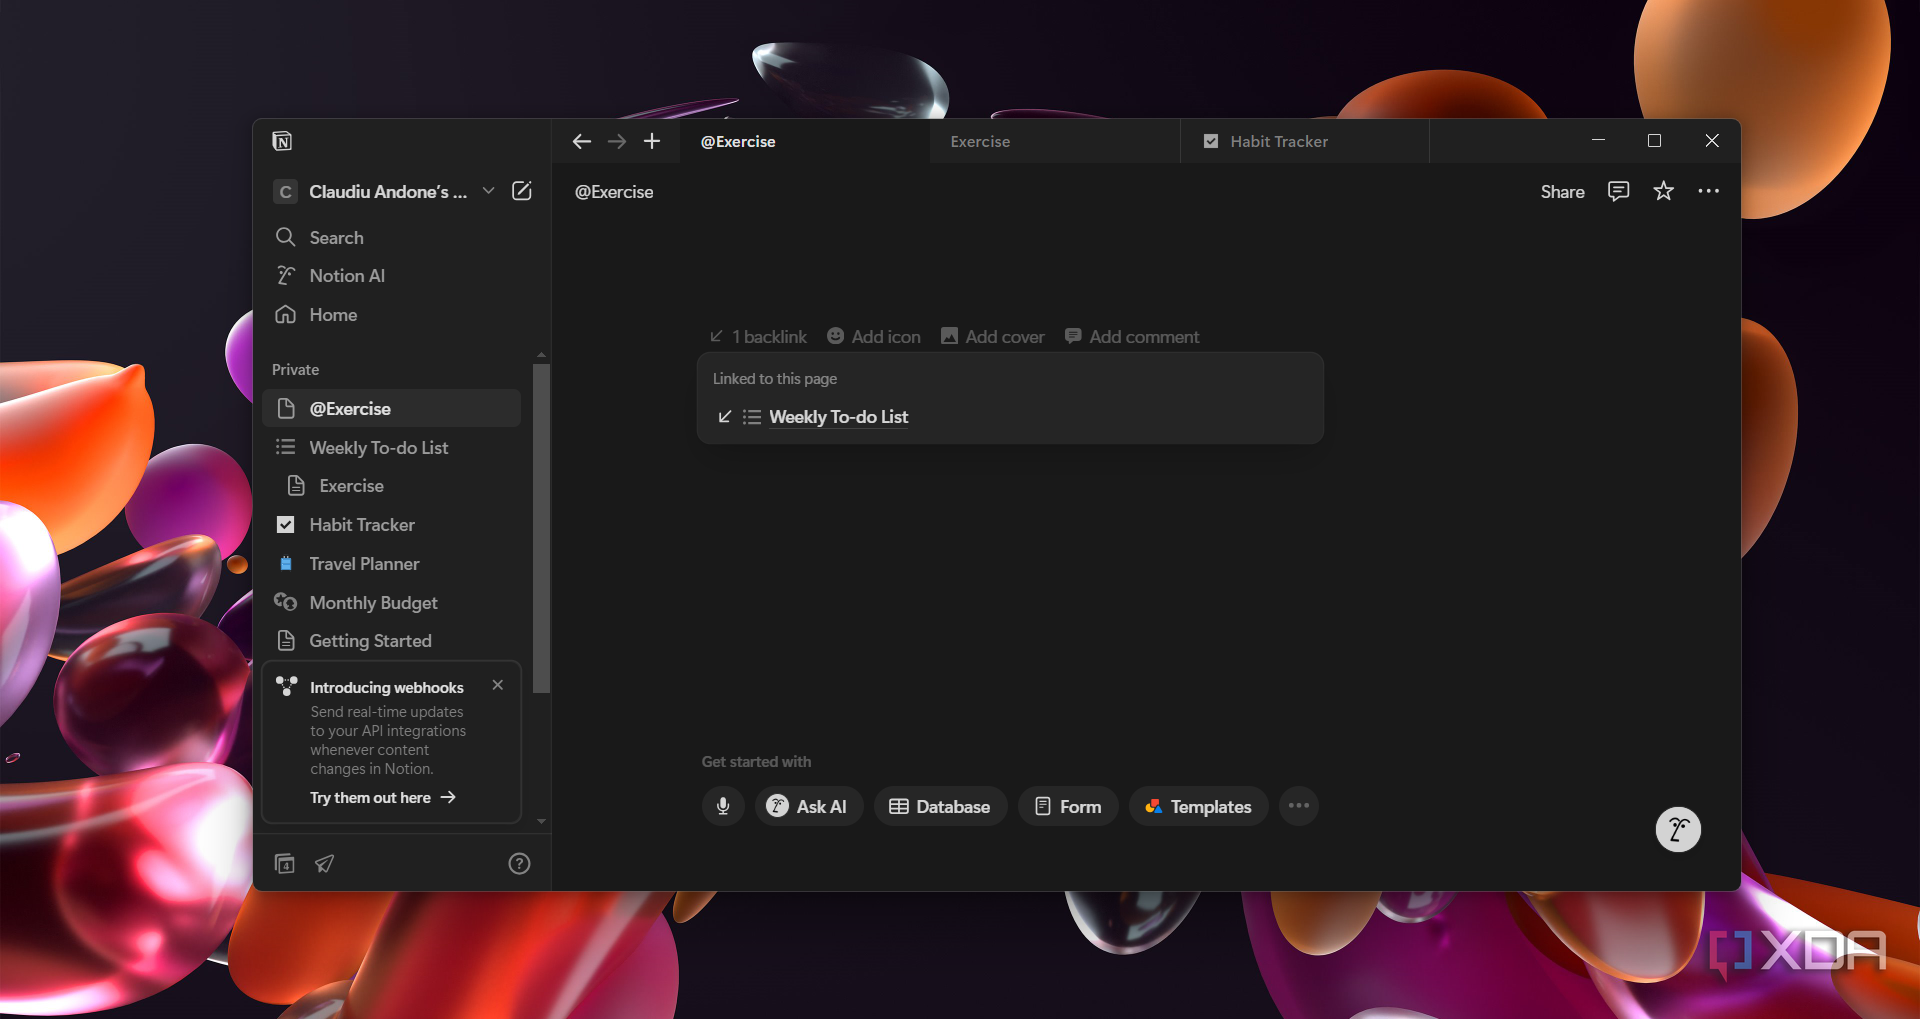Go back with the left arrow
Image resolution: width=1920 pixels, height=1019 pixels.
[x=581, y=142]
